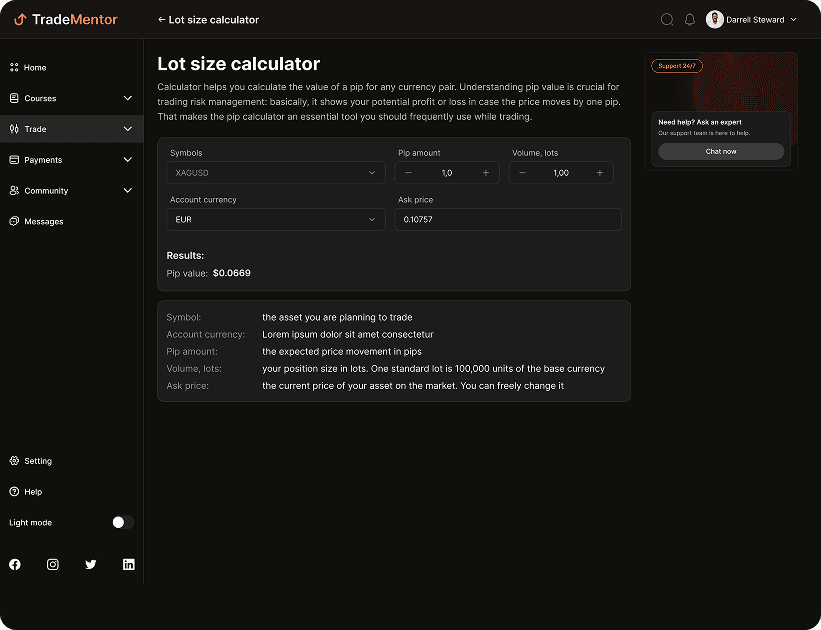Toggle Light mode on
The width and height of the screenshot is (821, 630).
(121, 522)
